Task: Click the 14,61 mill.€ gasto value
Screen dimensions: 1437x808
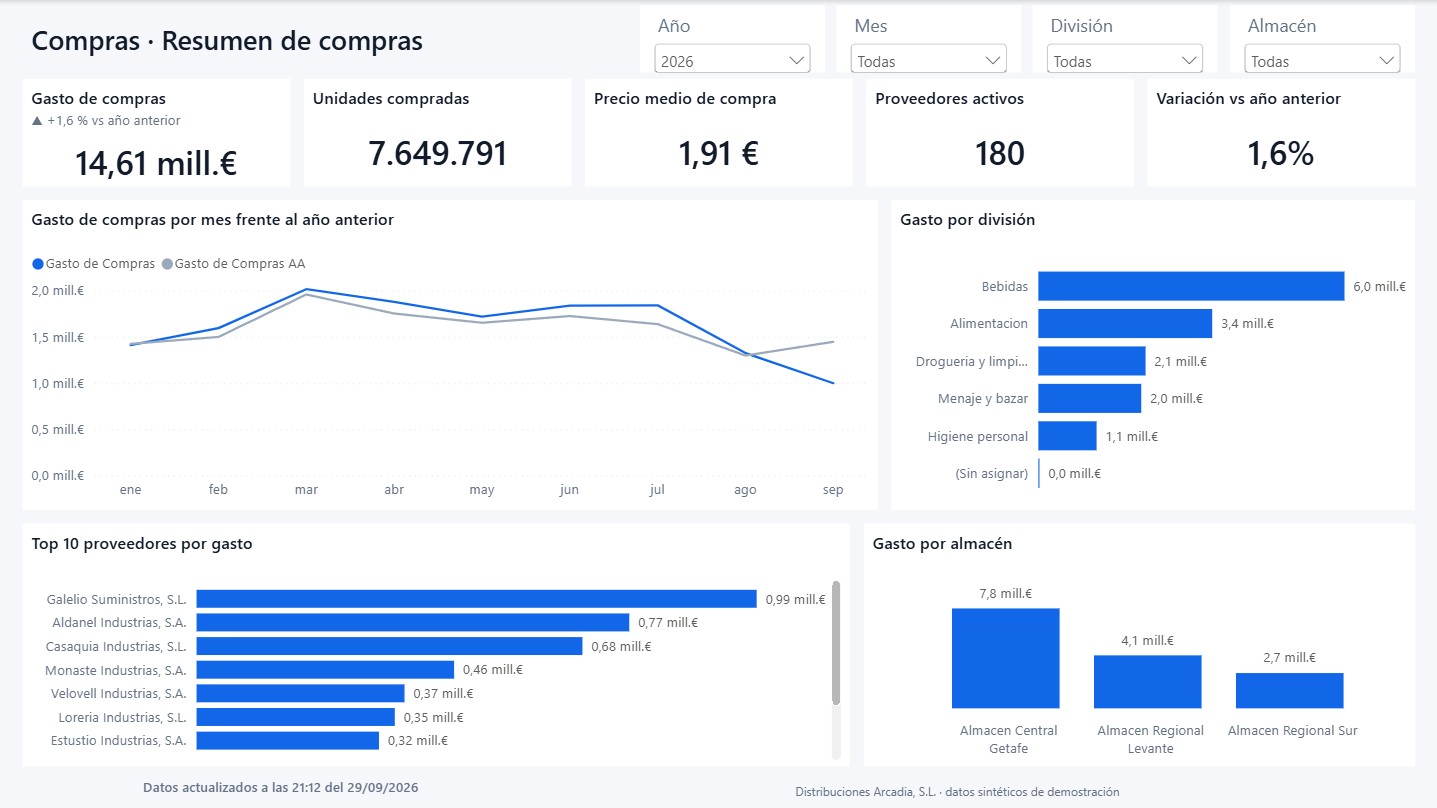Action: (155, 163)
